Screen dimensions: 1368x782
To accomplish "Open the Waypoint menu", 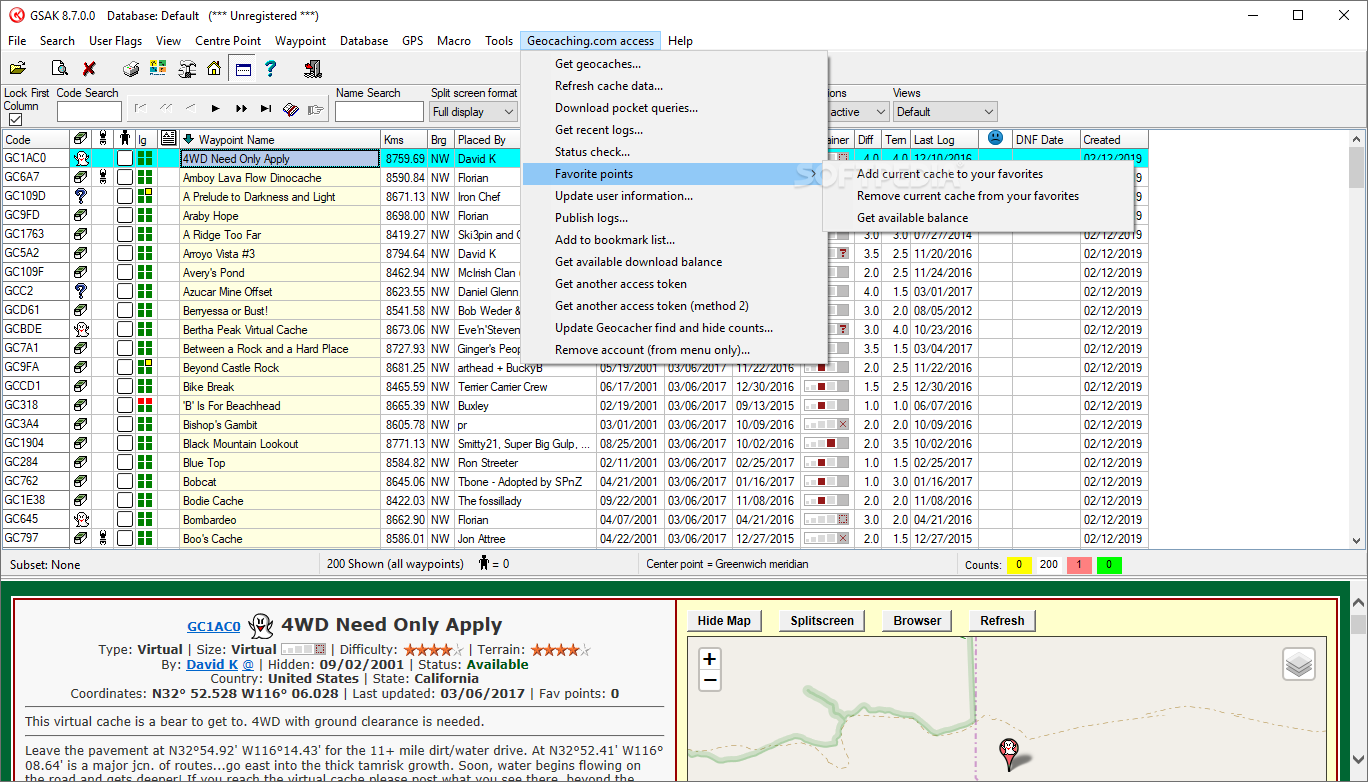I will click(300, 41).
